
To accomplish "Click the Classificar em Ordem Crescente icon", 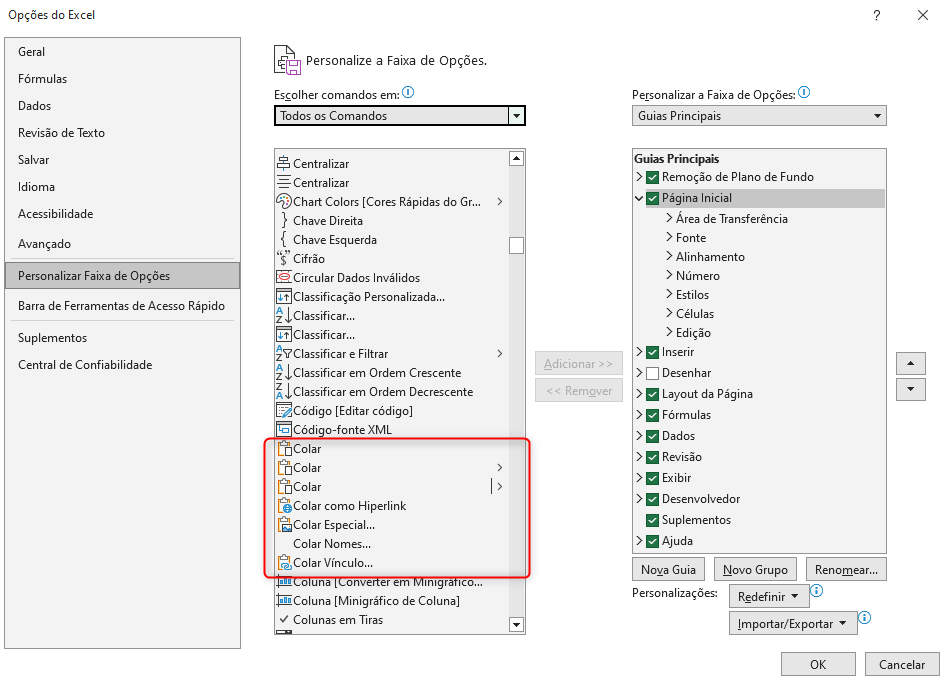I will pos(283,373).
